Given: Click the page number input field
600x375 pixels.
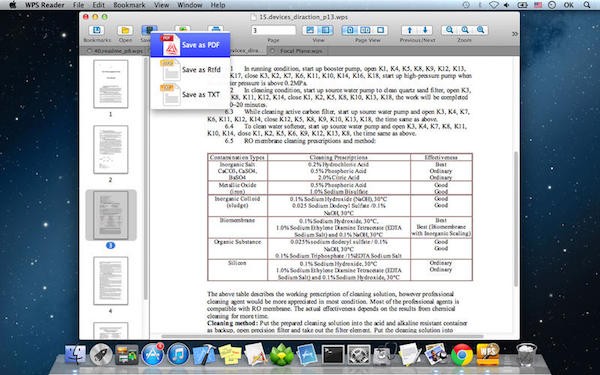Looking at the screenshot, I should click(273, 30).
